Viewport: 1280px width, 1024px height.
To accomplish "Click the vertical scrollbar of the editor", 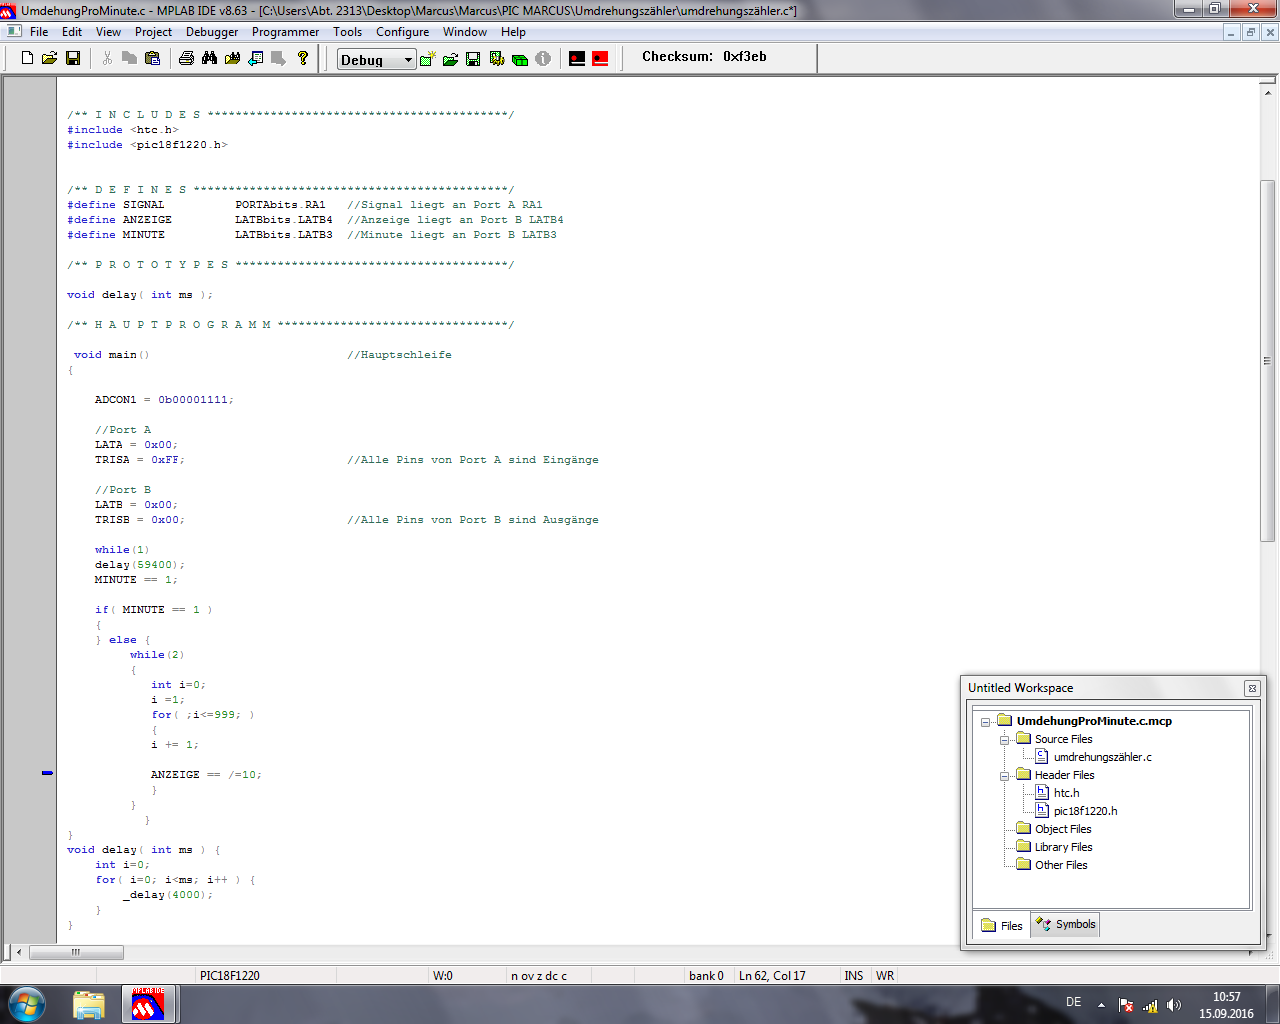I will coord(1267,360).
